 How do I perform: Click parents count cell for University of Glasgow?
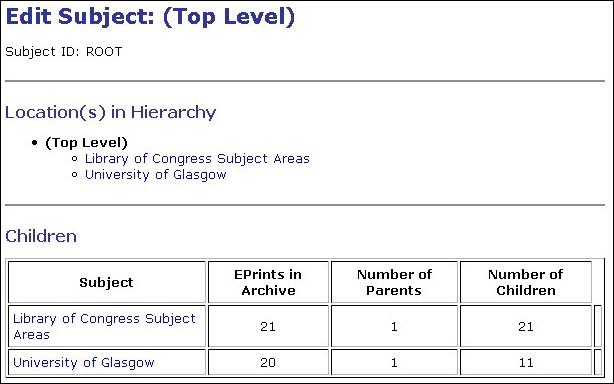[394, 362]
